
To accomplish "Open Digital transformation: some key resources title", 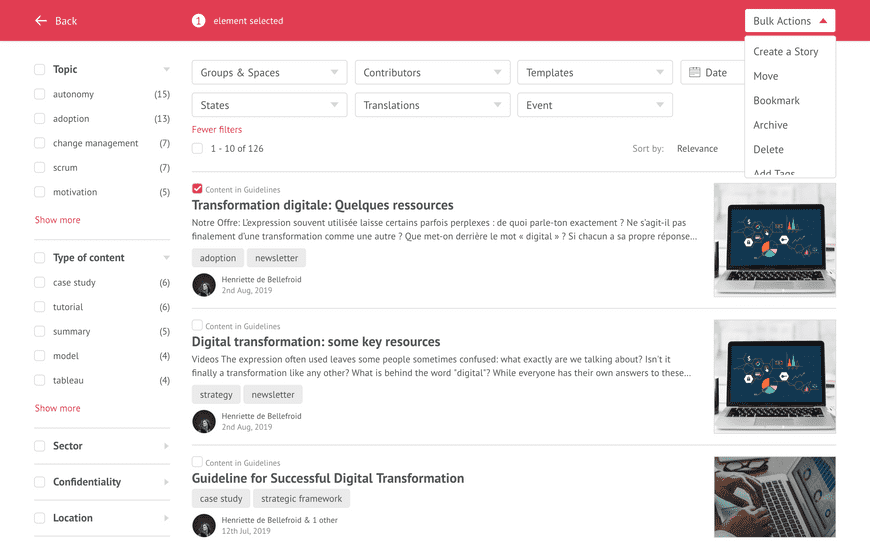I will click(x=316, y=341).
